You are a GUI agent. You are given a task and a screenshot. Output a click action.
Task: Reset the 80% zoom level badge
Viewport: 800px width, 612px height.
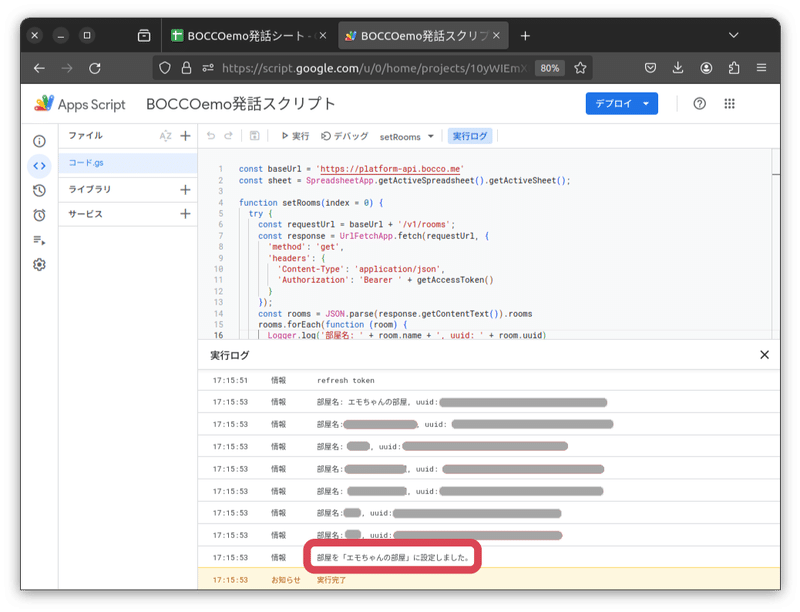pyautogui.click(x=549, y=68)
